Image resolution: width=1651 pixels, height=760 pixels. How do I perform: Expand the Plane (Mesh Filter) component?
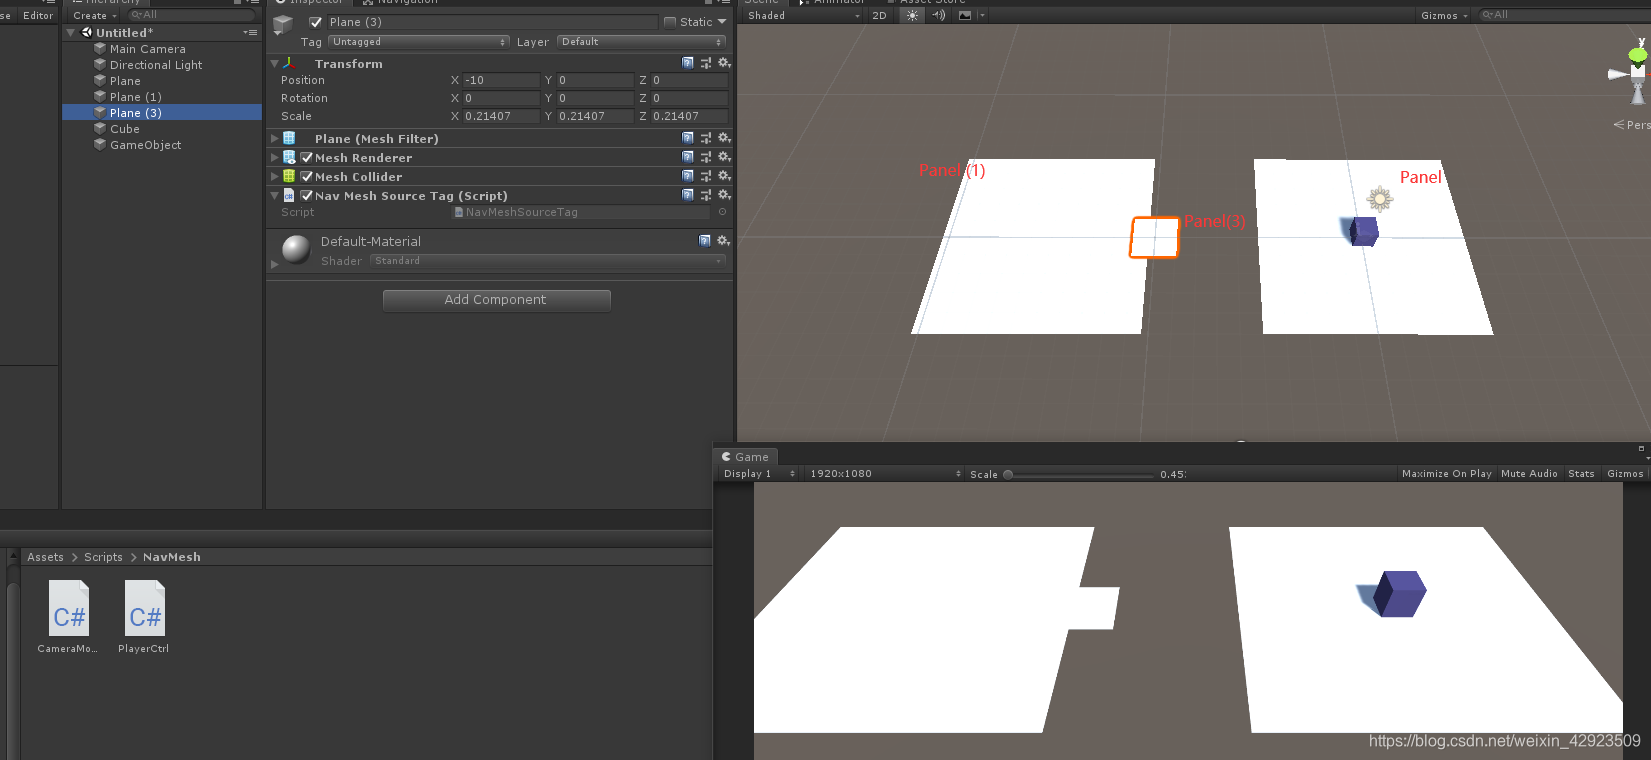[275, 138]
